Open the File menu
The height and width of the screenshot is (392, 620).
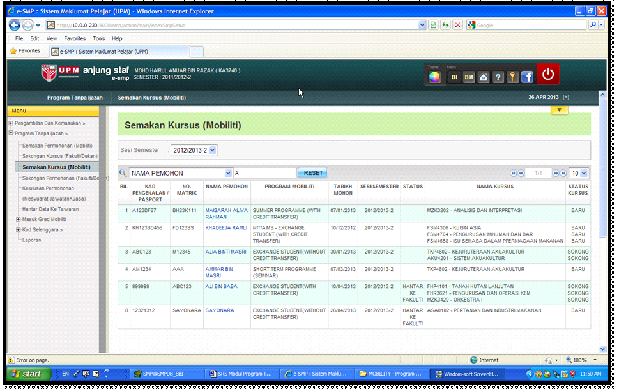point(19,38)
